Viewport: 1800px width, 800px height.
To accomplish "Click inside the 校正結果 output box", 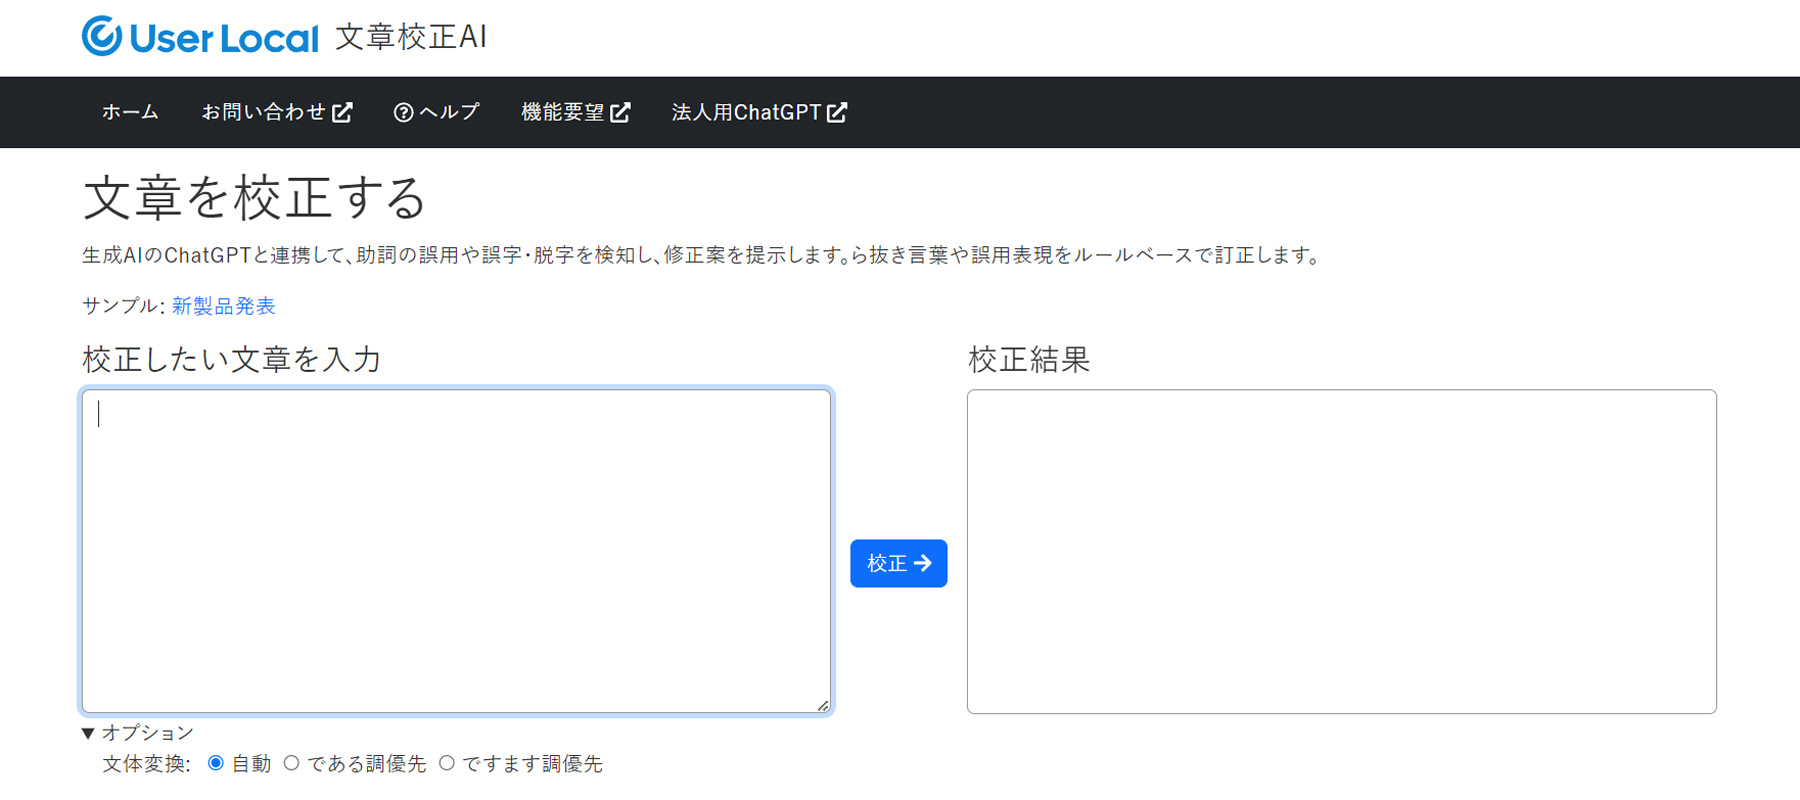I will coord(1342,551).
